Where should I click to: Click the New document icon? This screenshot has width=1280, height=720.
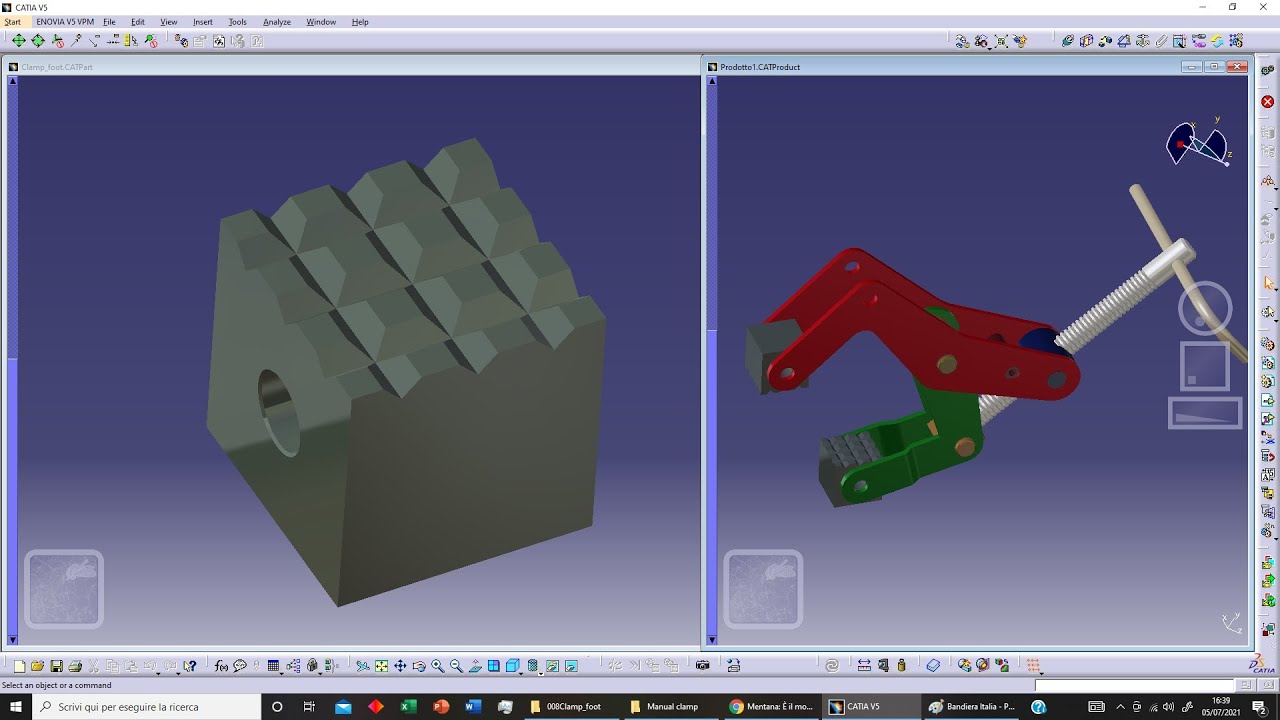coord(19,666)
